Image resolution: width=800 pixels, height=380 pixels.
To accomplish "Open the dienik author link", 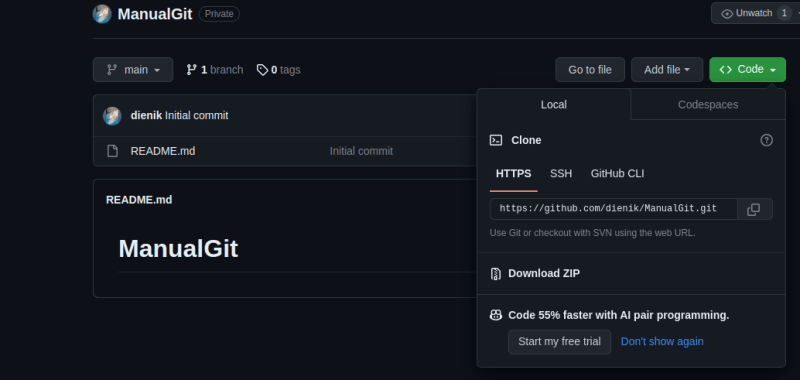I will [146, 116].
